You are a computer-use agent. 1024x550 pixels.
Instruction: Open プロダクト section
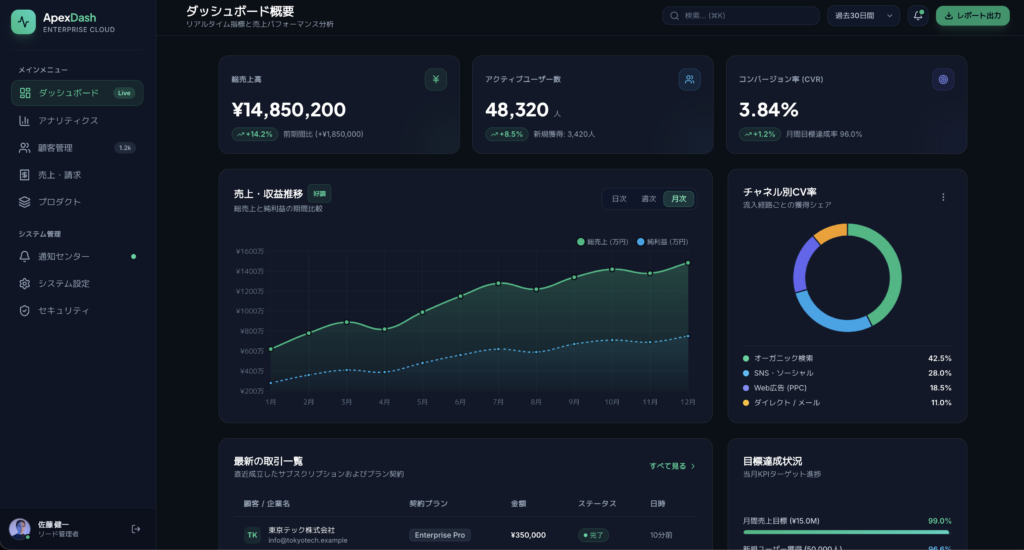point(77,202)
